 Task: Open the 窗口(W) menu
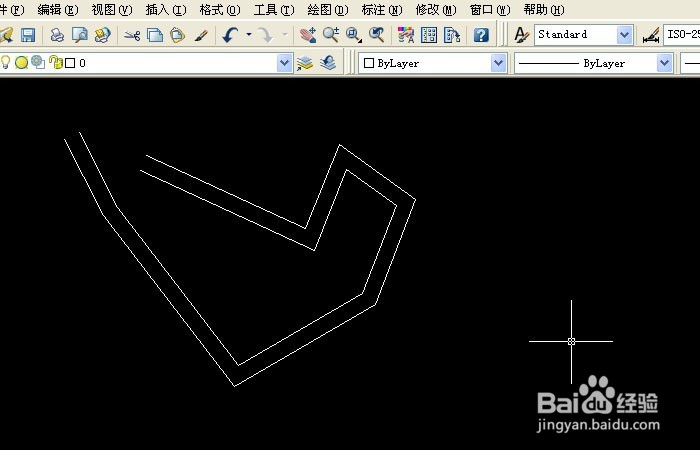tap(490, 9)
